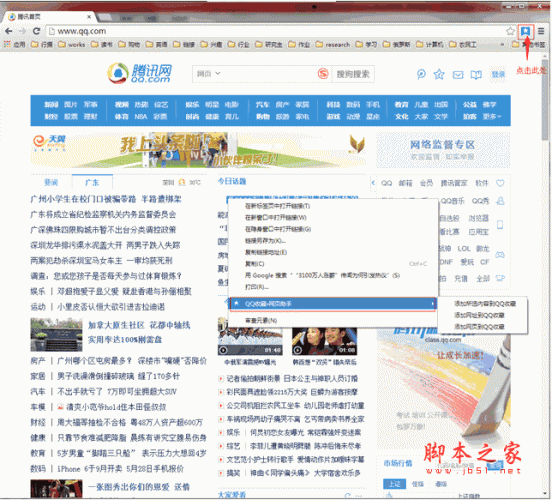Viewport: 552px width, 500px height.
Task: Open the garden photo thumbnail beside 加拿大原生社区
Action: pyautogui.click(x=56, y=335)
